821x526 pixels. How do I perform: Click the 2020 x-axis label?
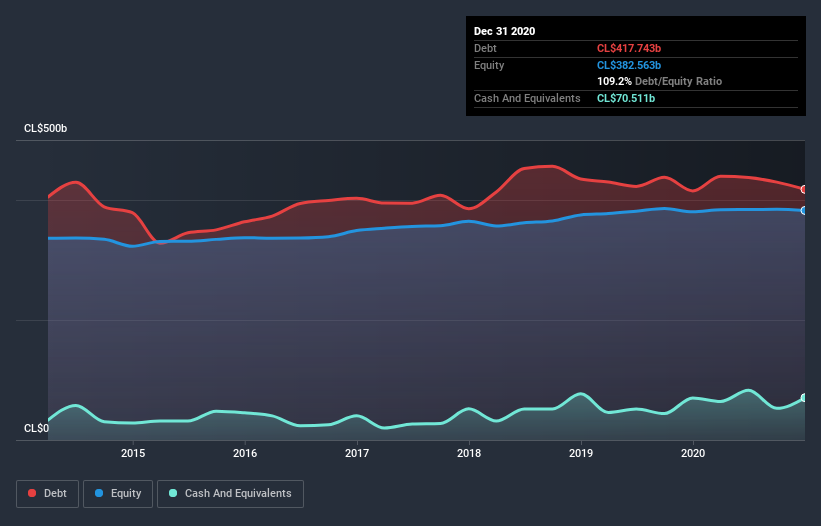(693, 453)
